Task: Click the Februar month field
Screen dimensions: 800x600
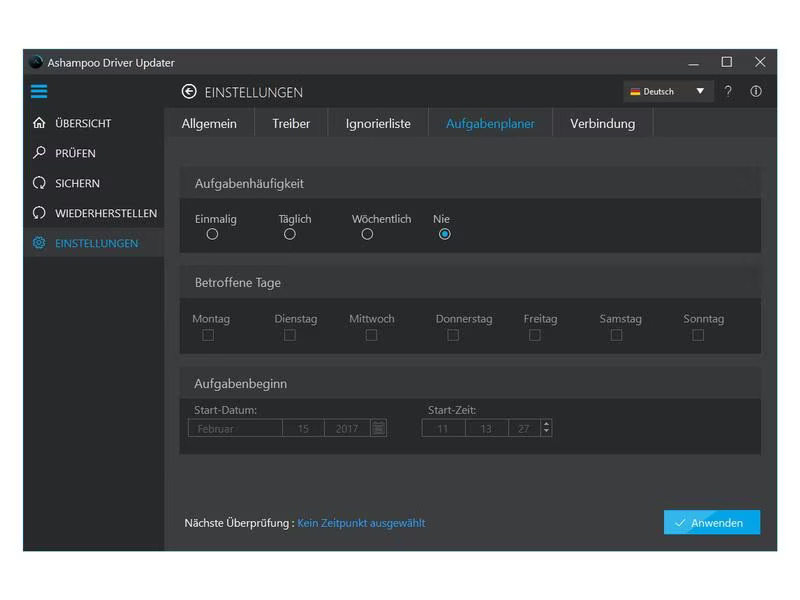Action: [235, 428]
